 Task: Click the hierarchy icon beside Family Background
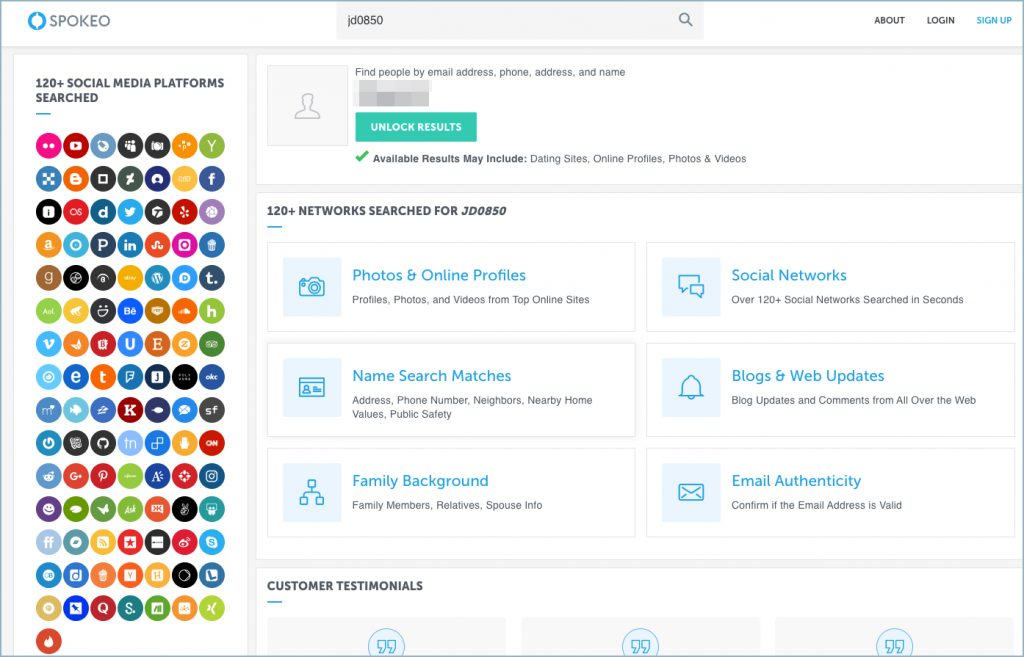[312, 492]
